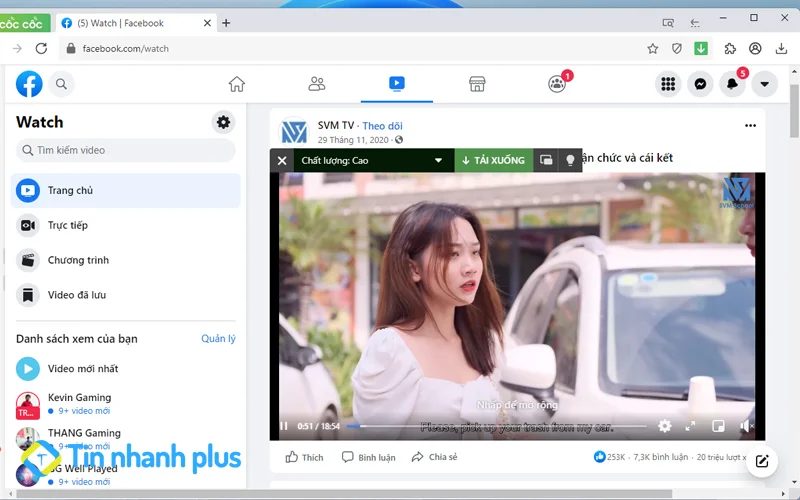Screen dimensions: 800x500
Task: Expand video to fullscreen
Action: [x=690, y=426]
